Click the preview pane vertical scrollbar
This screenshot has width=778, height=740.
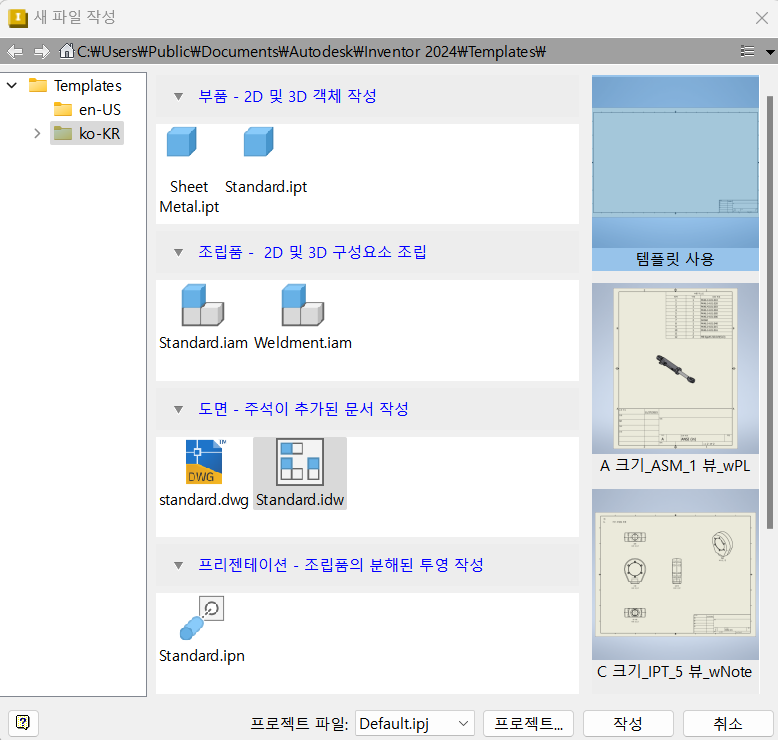770,313
